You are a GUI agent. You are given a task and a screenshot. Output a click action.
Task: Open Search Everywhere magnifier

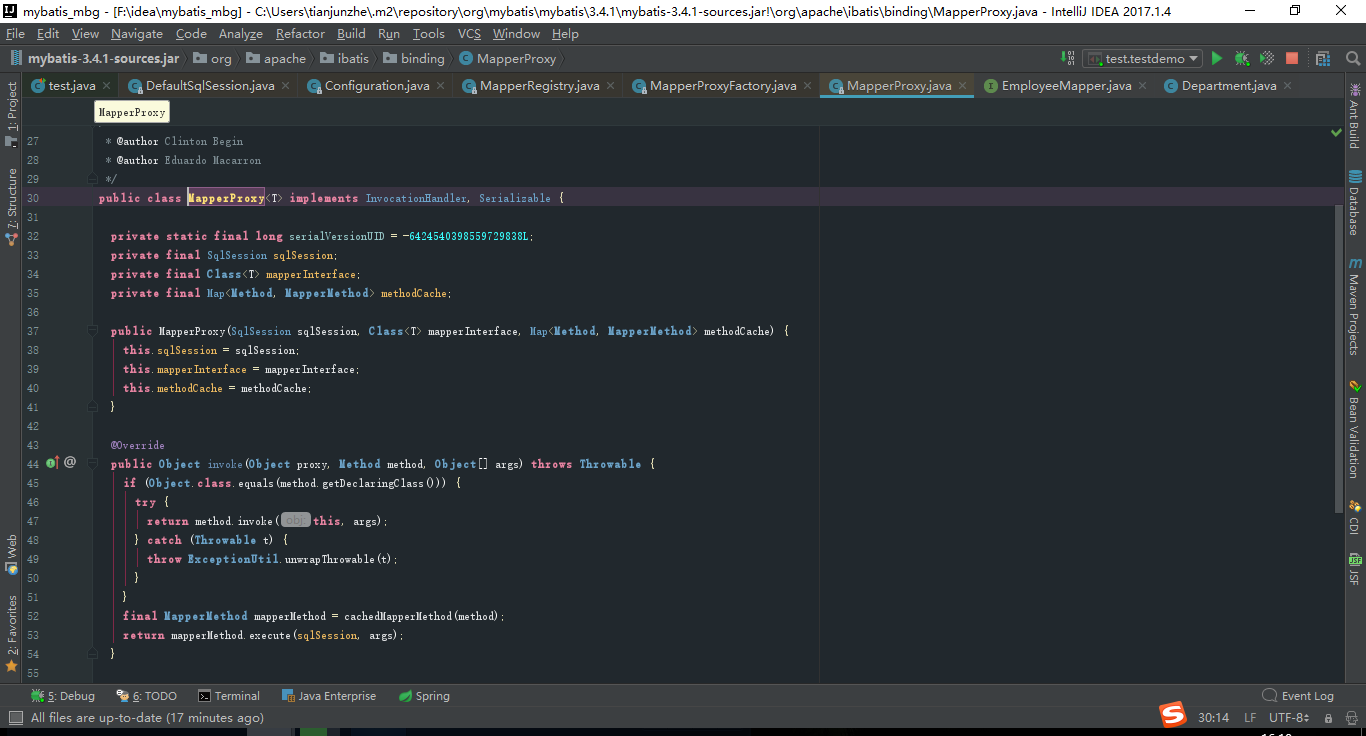(1354, 58)
